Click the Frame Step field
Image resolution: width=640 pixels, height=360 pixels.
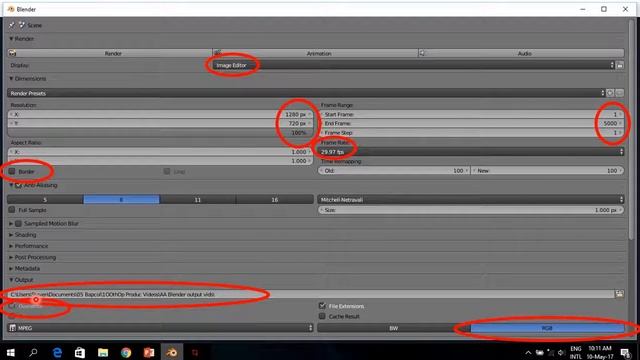pyautogui.click(x=471, y=133)
